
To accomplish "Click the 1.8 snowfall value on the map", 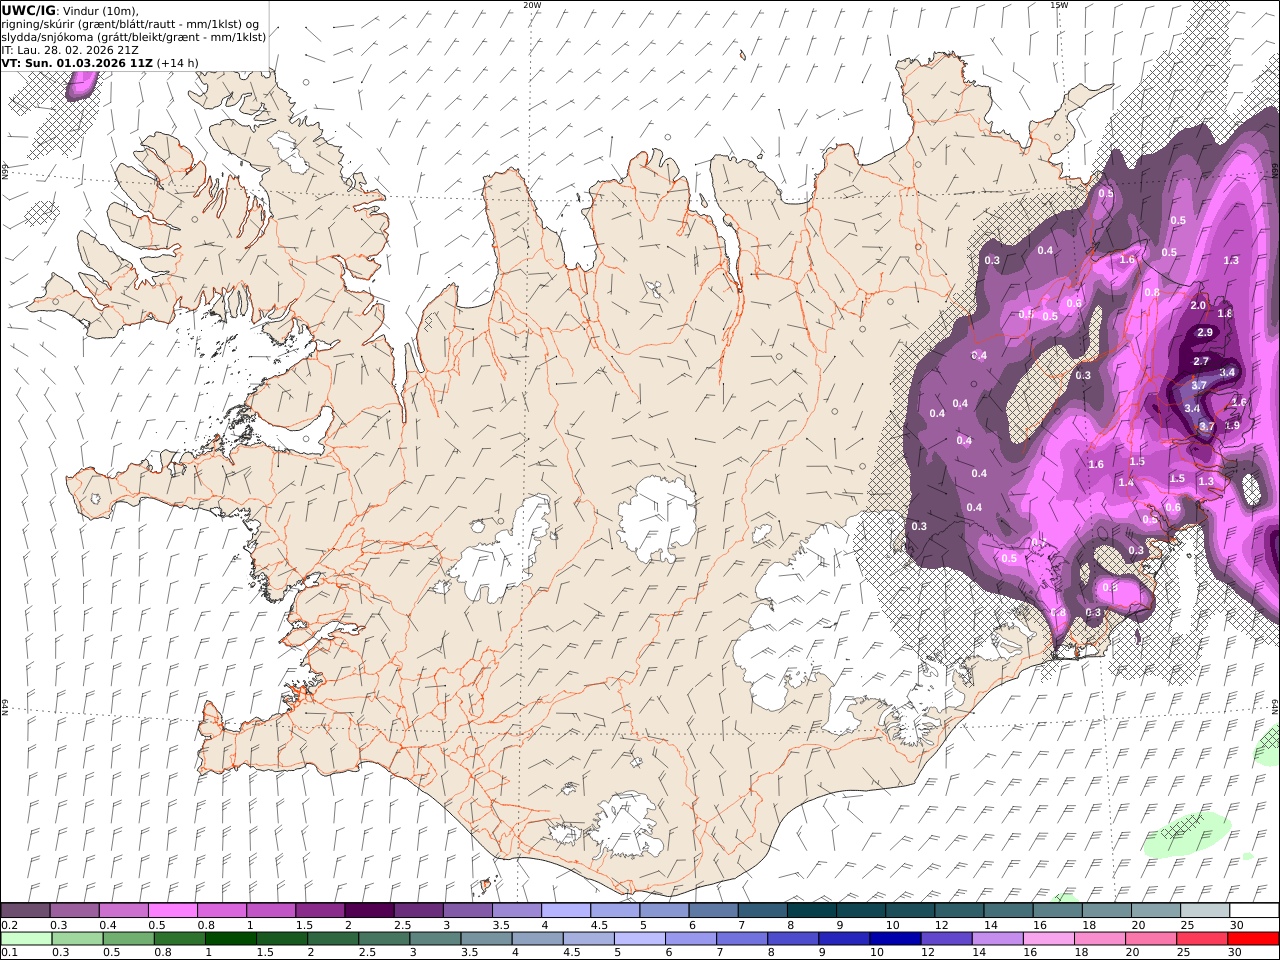I will coord(1225,314).
